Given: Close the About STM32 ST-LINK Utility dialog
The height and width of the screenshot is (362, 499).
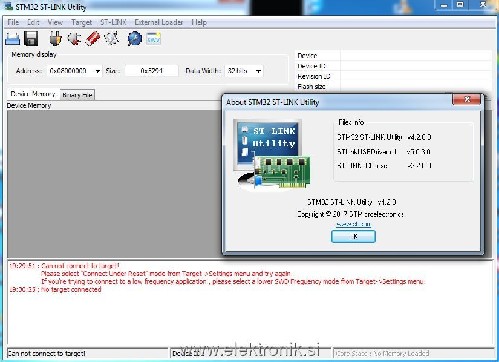Looking at the screenshot, I should [x=467, y=99].
